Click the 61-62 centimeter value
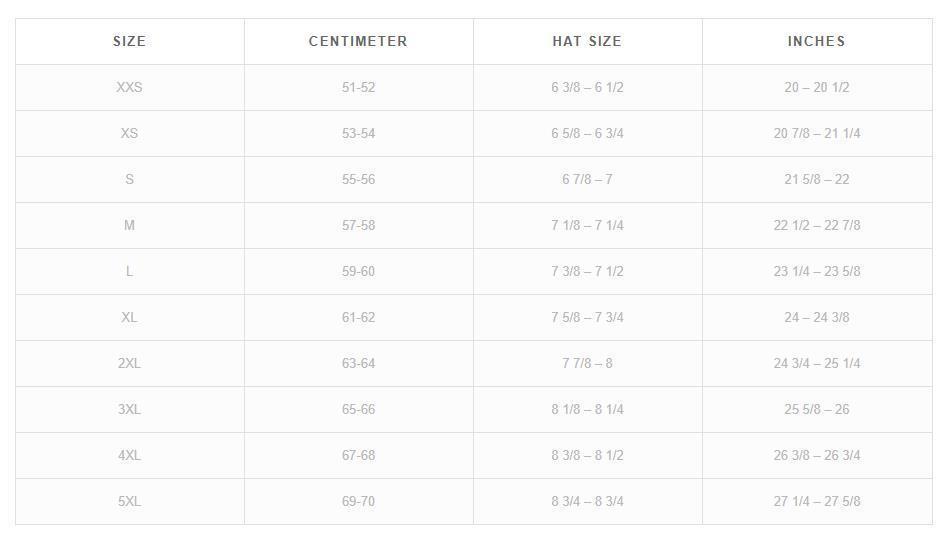 click(x=358, y=317)
